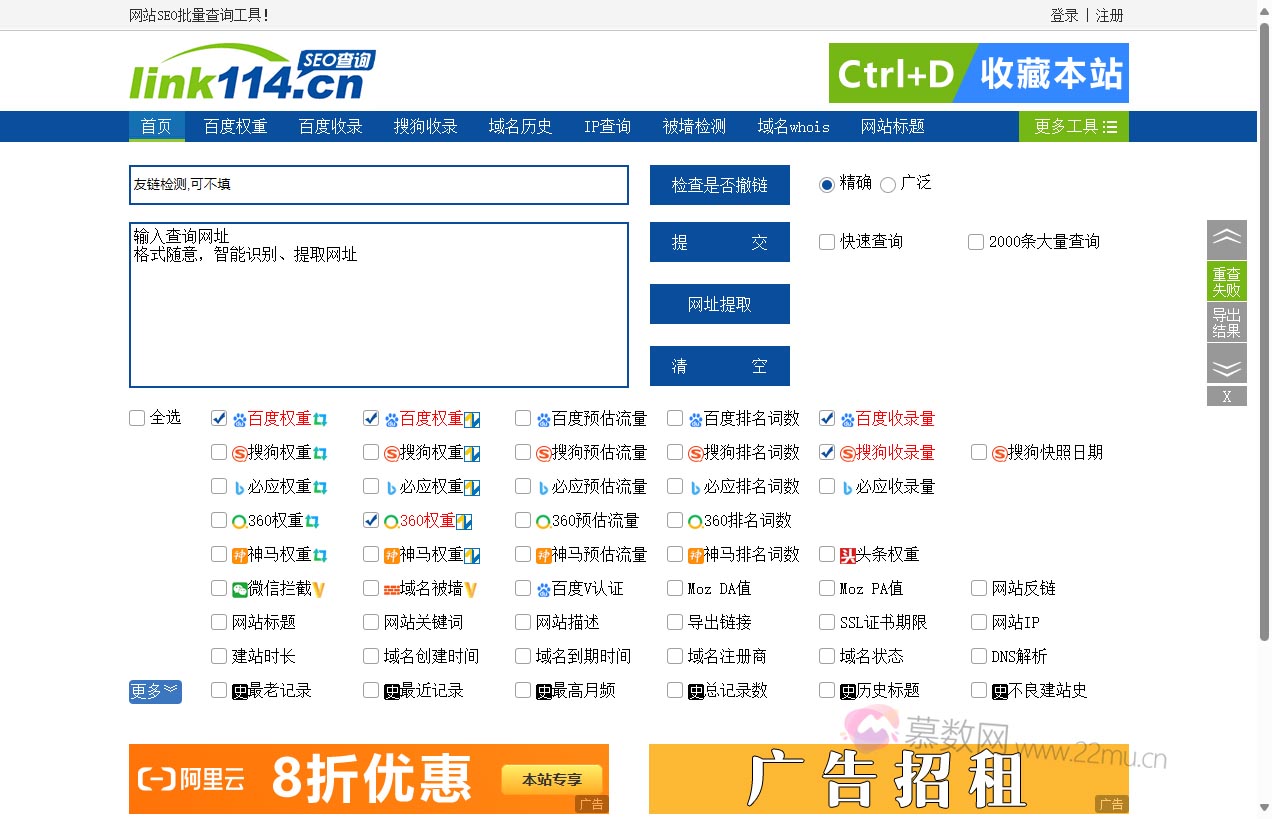Open the 阿里云 8折优惠 ad banner
The image size is (1272, 819).
coord(368,778)
